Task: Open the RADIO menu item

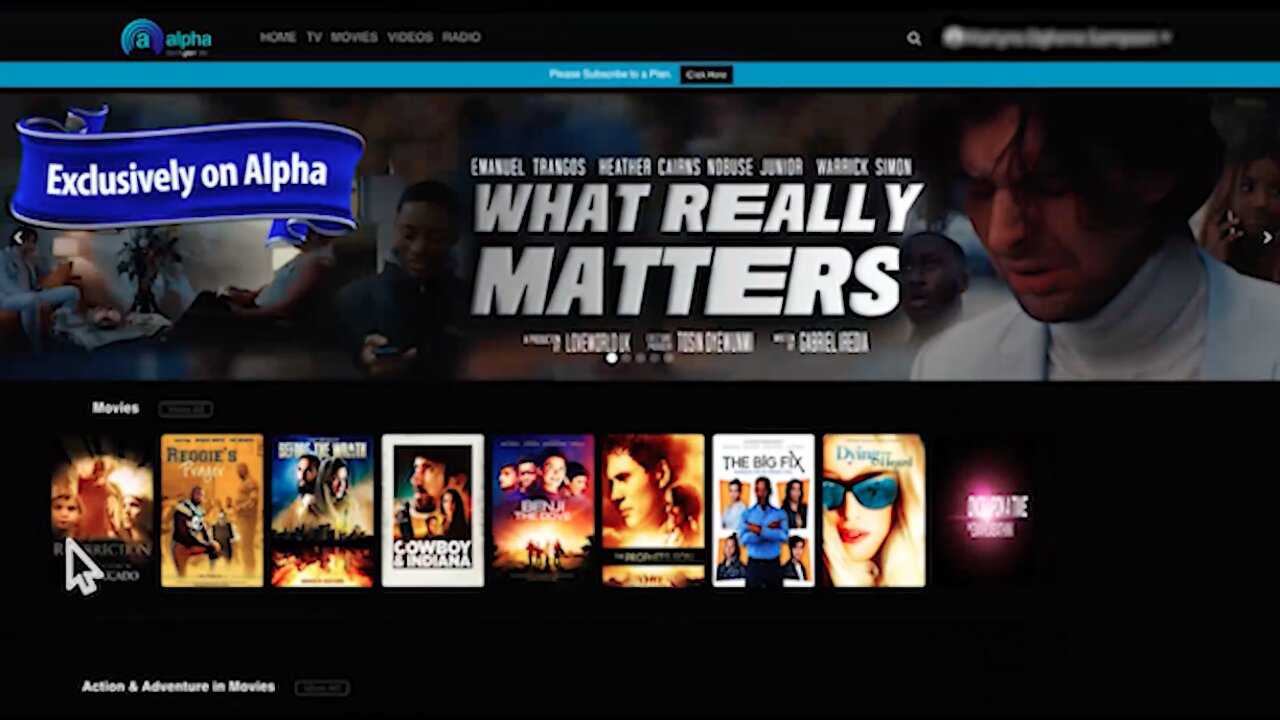Action: click(x=462, y=37)
